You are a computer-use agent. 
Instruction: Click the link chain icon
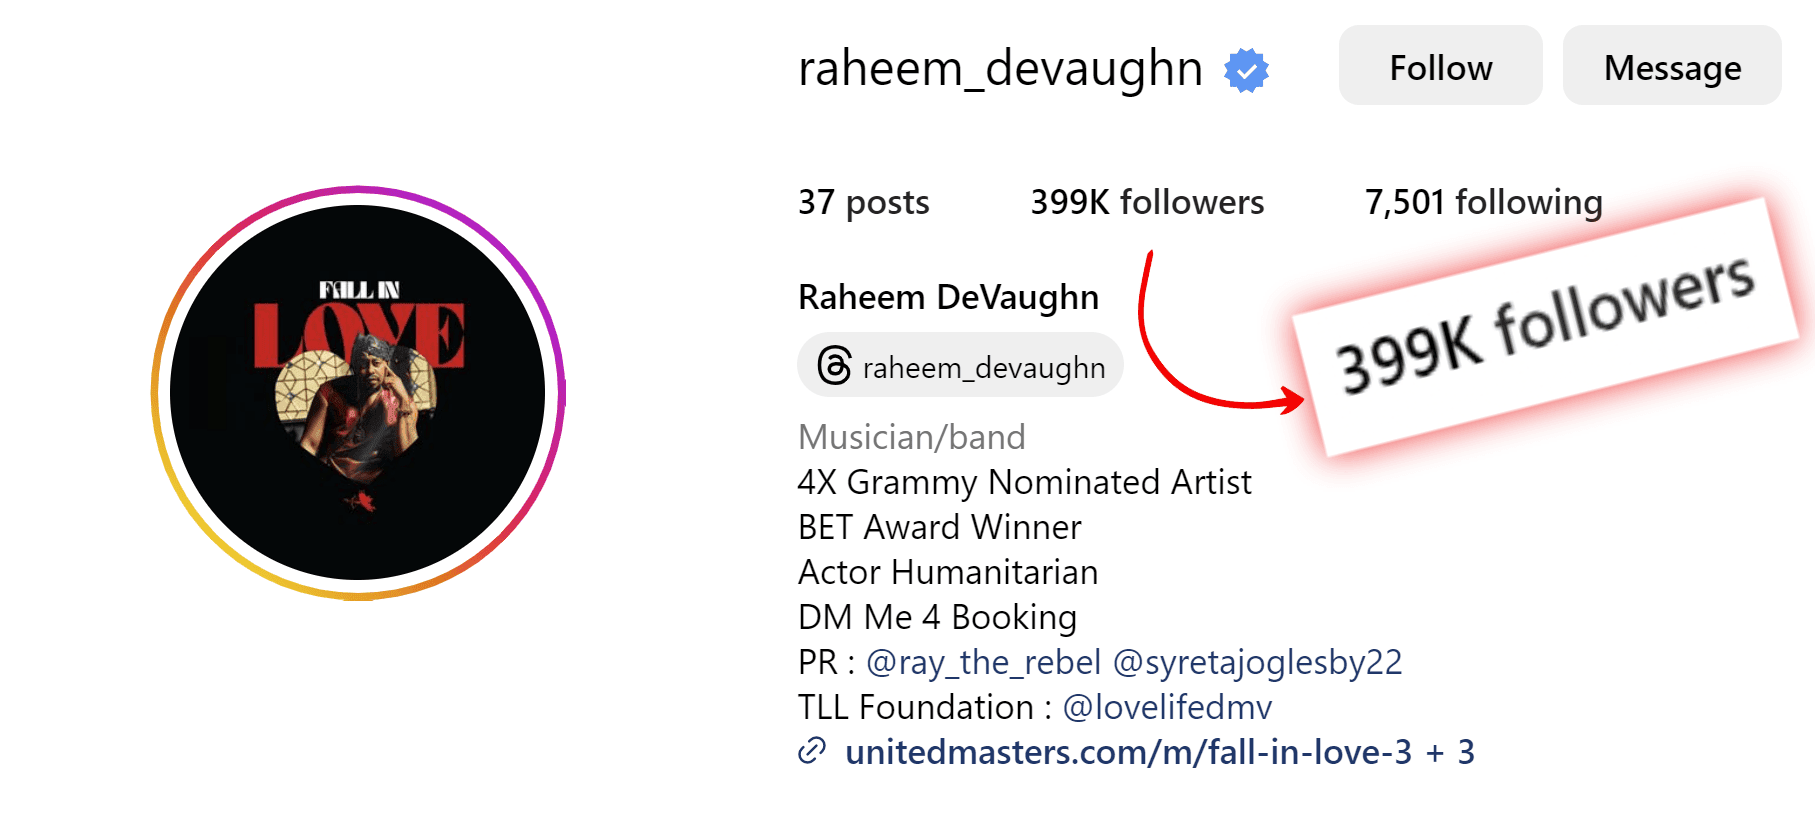(x=812, y=750)
